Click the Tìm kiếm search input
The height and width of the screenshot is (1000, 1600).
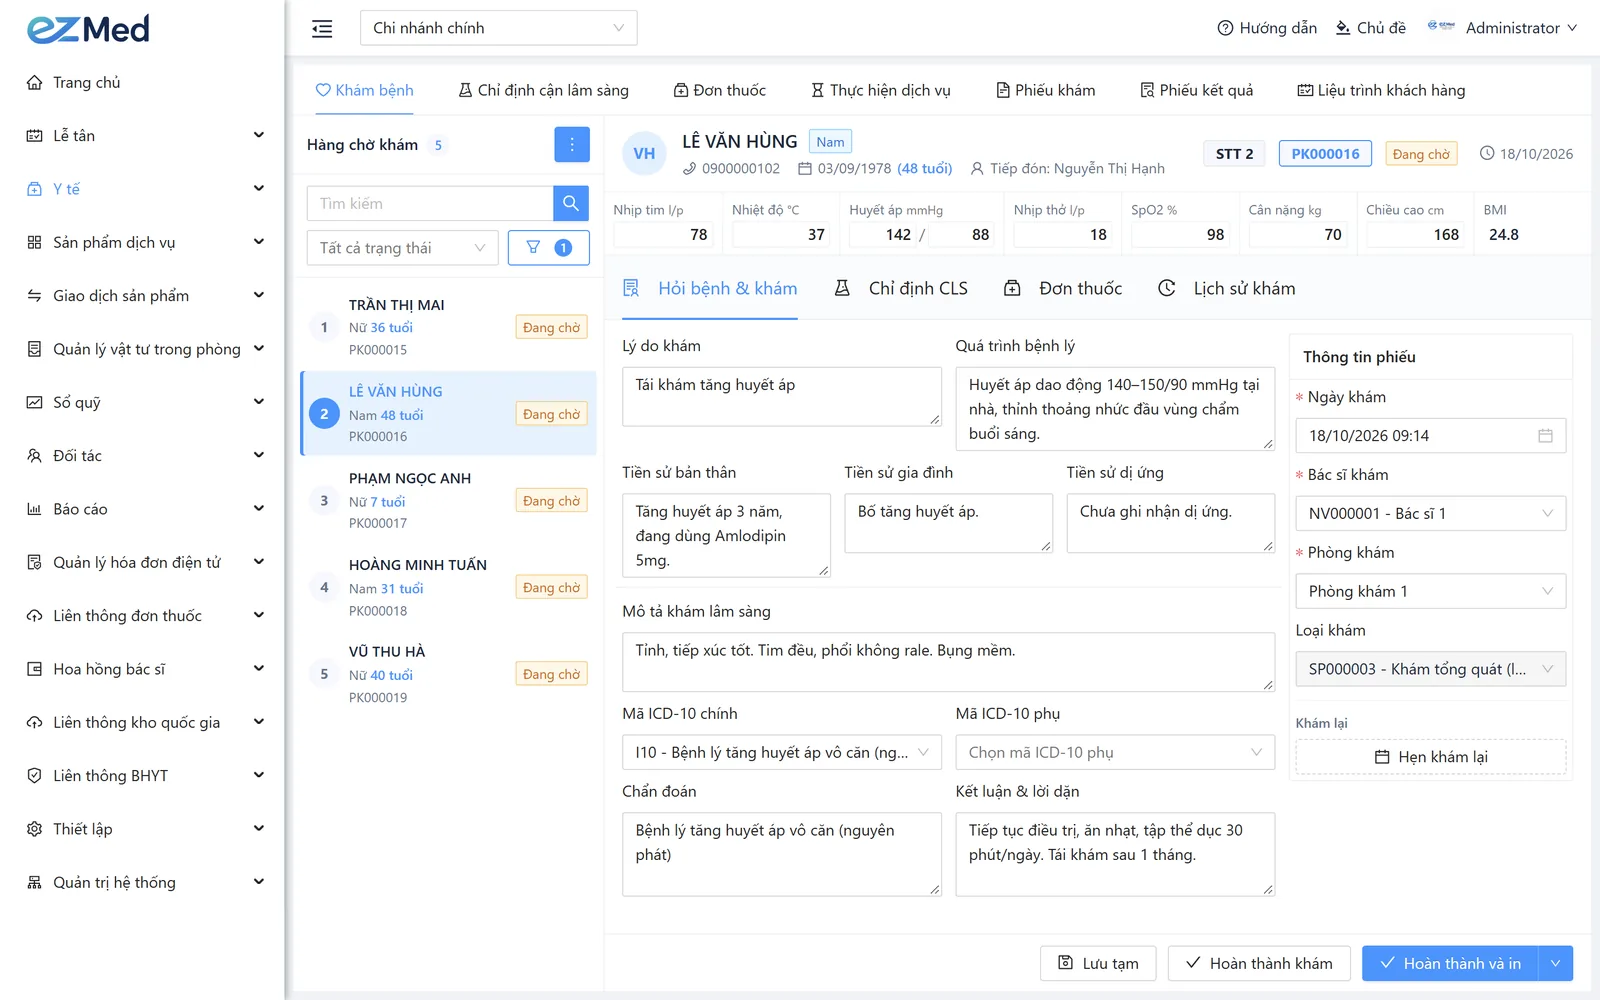click(x=430, y=203)
